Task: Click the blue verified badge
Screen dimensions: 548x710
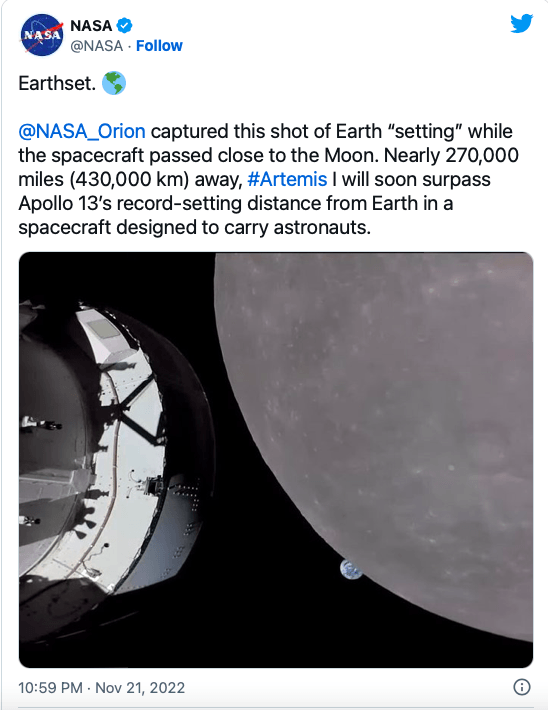Action: coord(125,25)
